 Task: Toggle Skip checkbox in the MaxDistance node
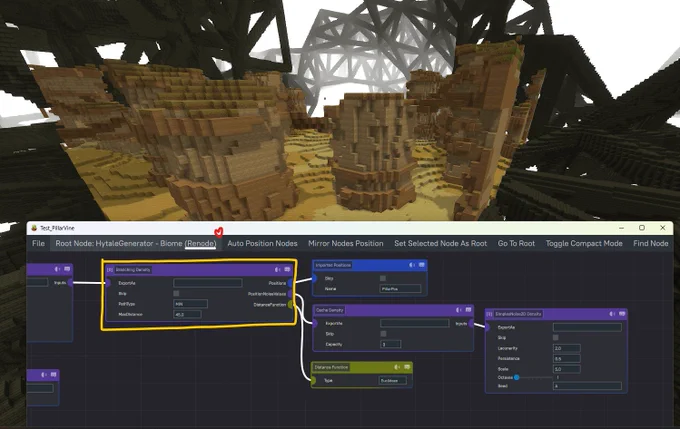click(x=176, y=294)
